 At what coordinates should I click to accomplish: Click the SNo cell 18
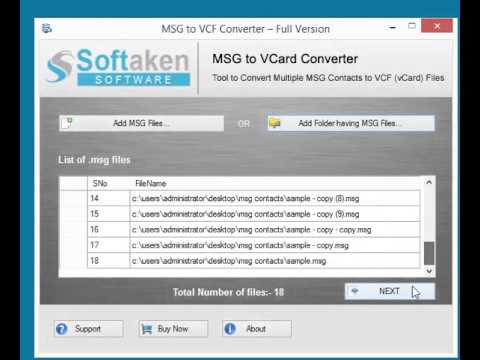pos(108,261)
